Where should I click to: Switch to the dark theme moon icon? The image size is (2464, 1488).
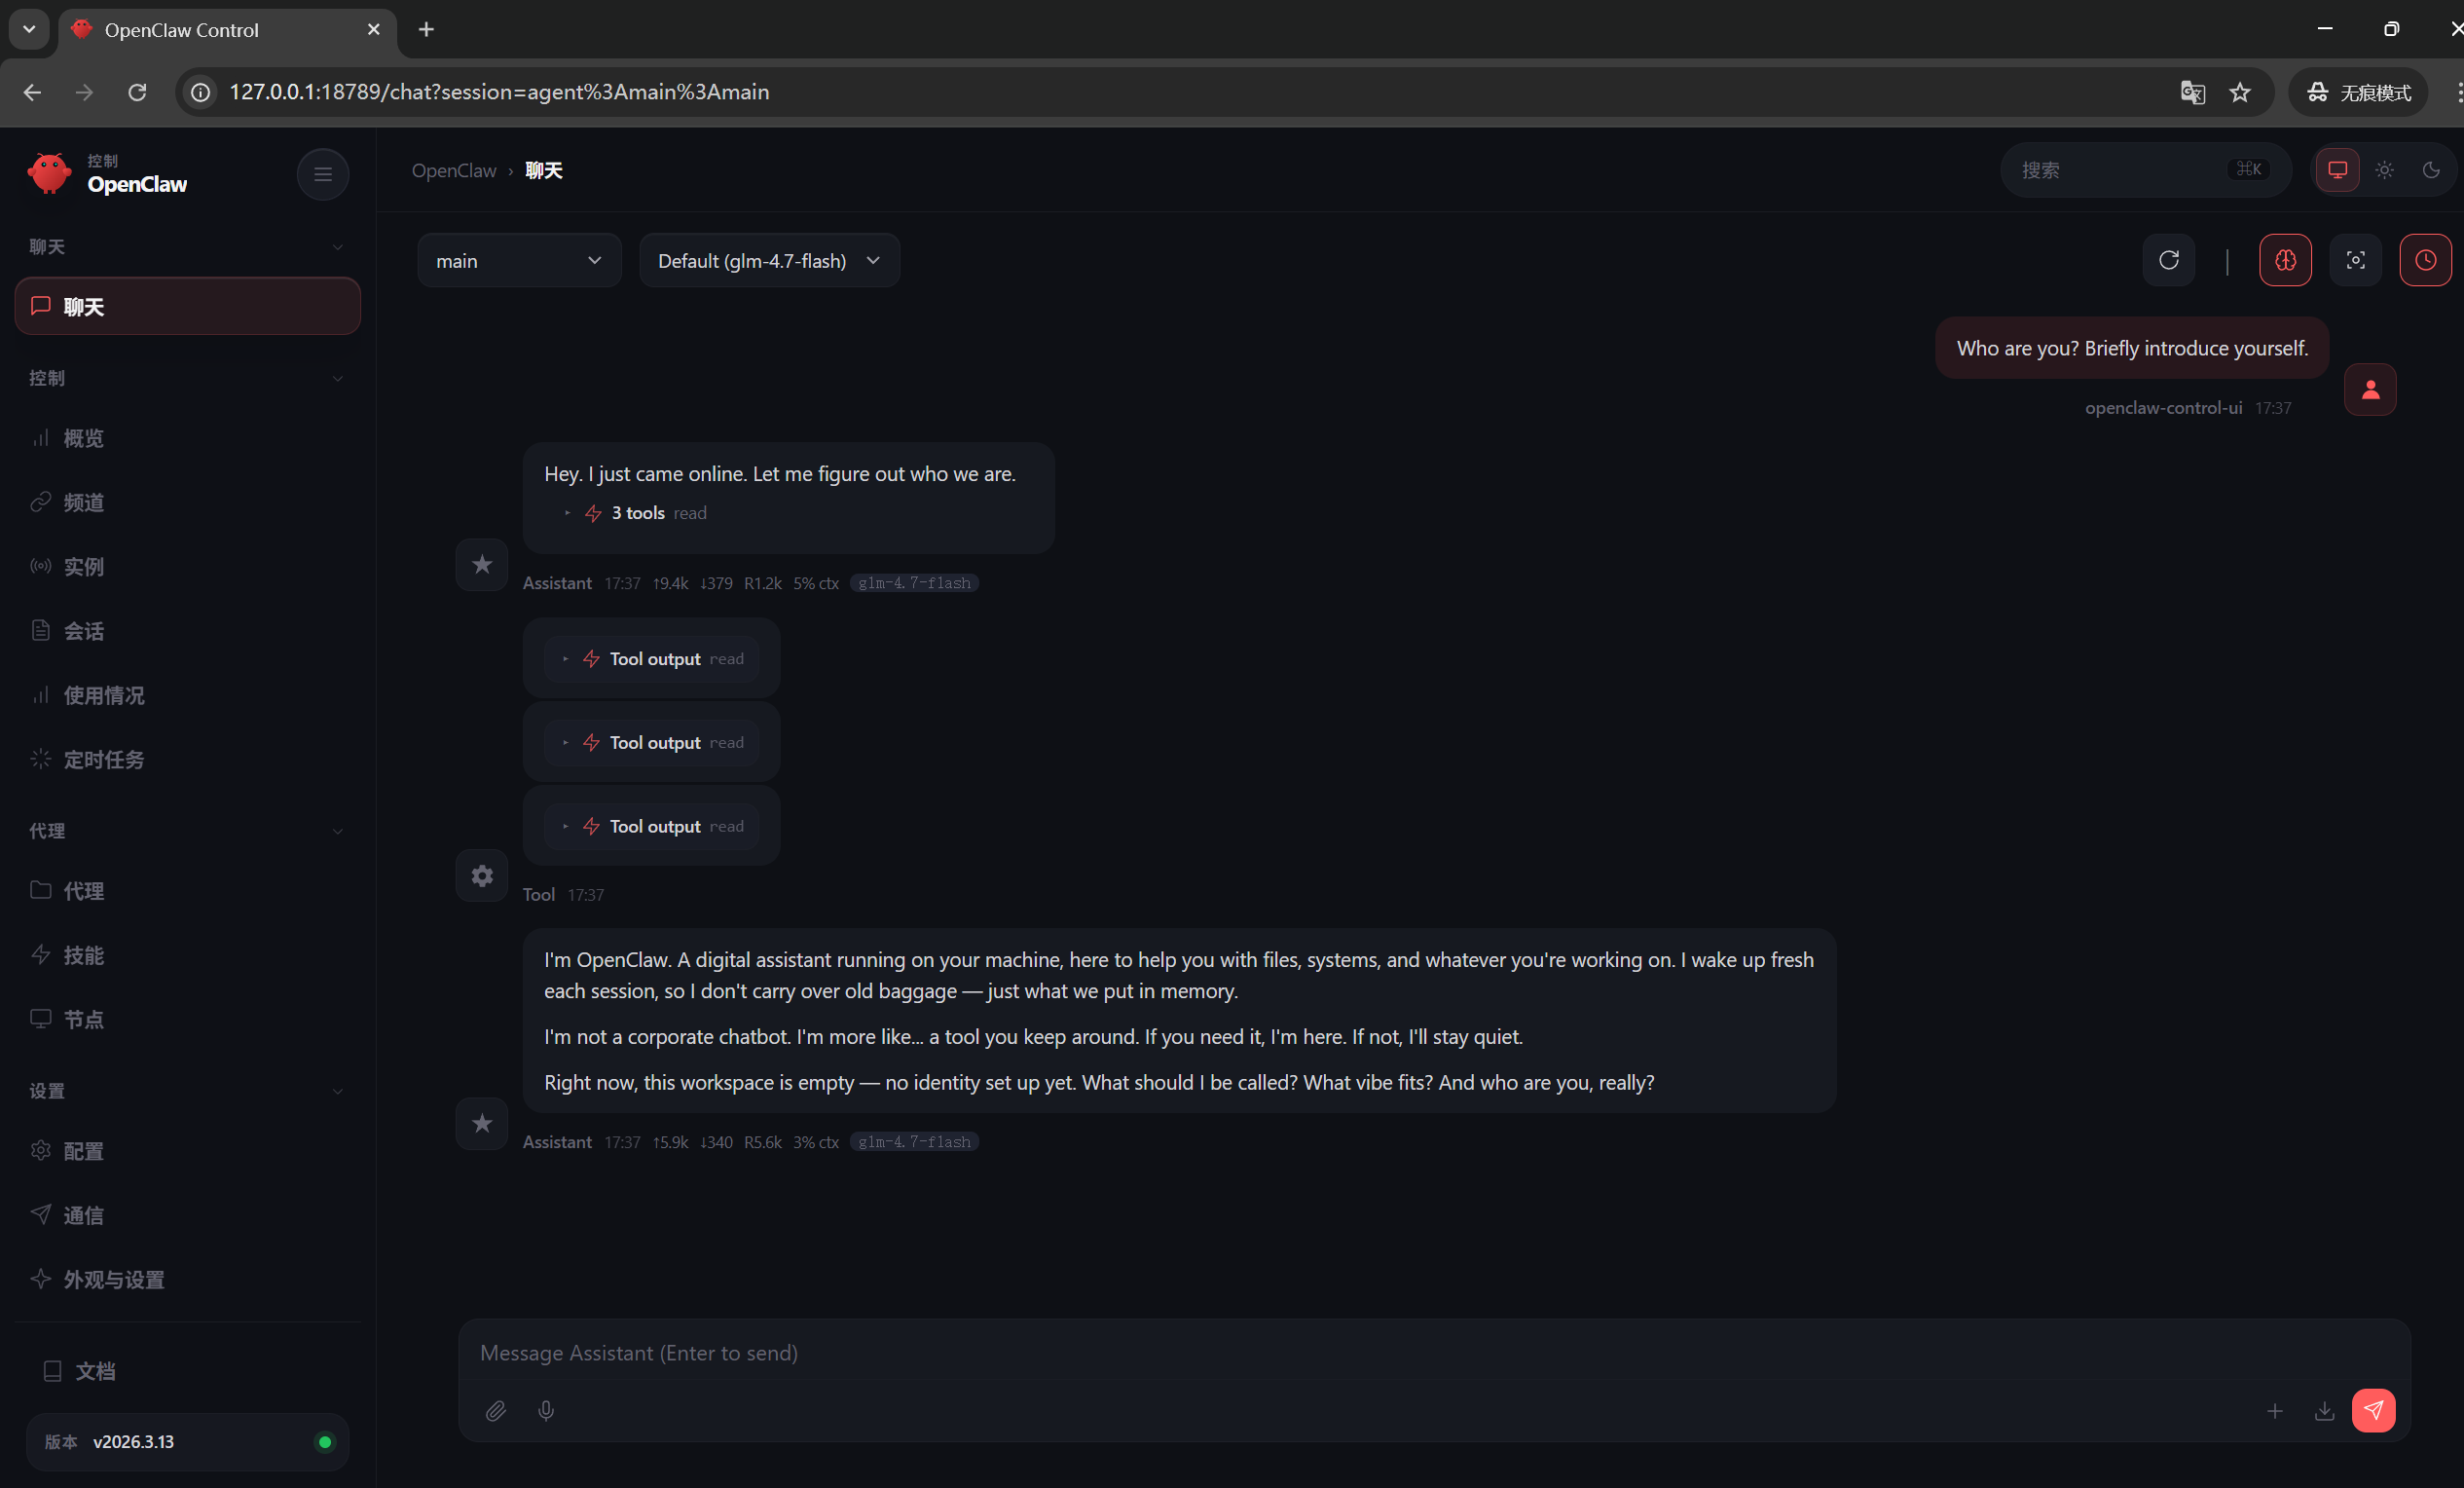tap(2431, 170)
